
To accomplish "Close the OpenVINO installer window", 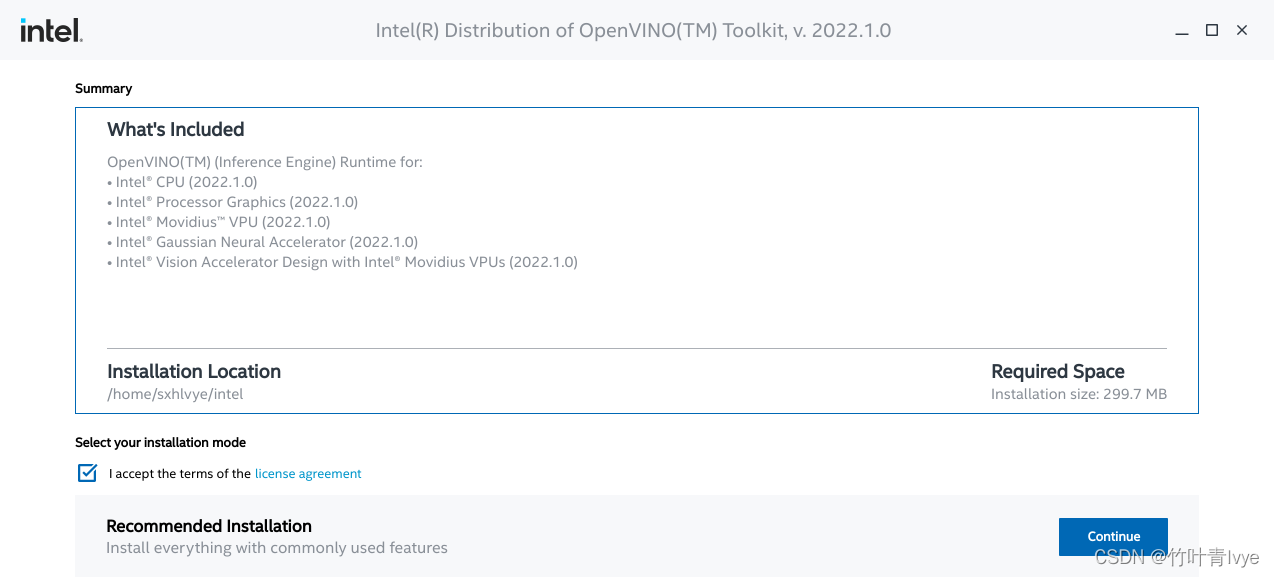I will click(x=1242, y=30).
